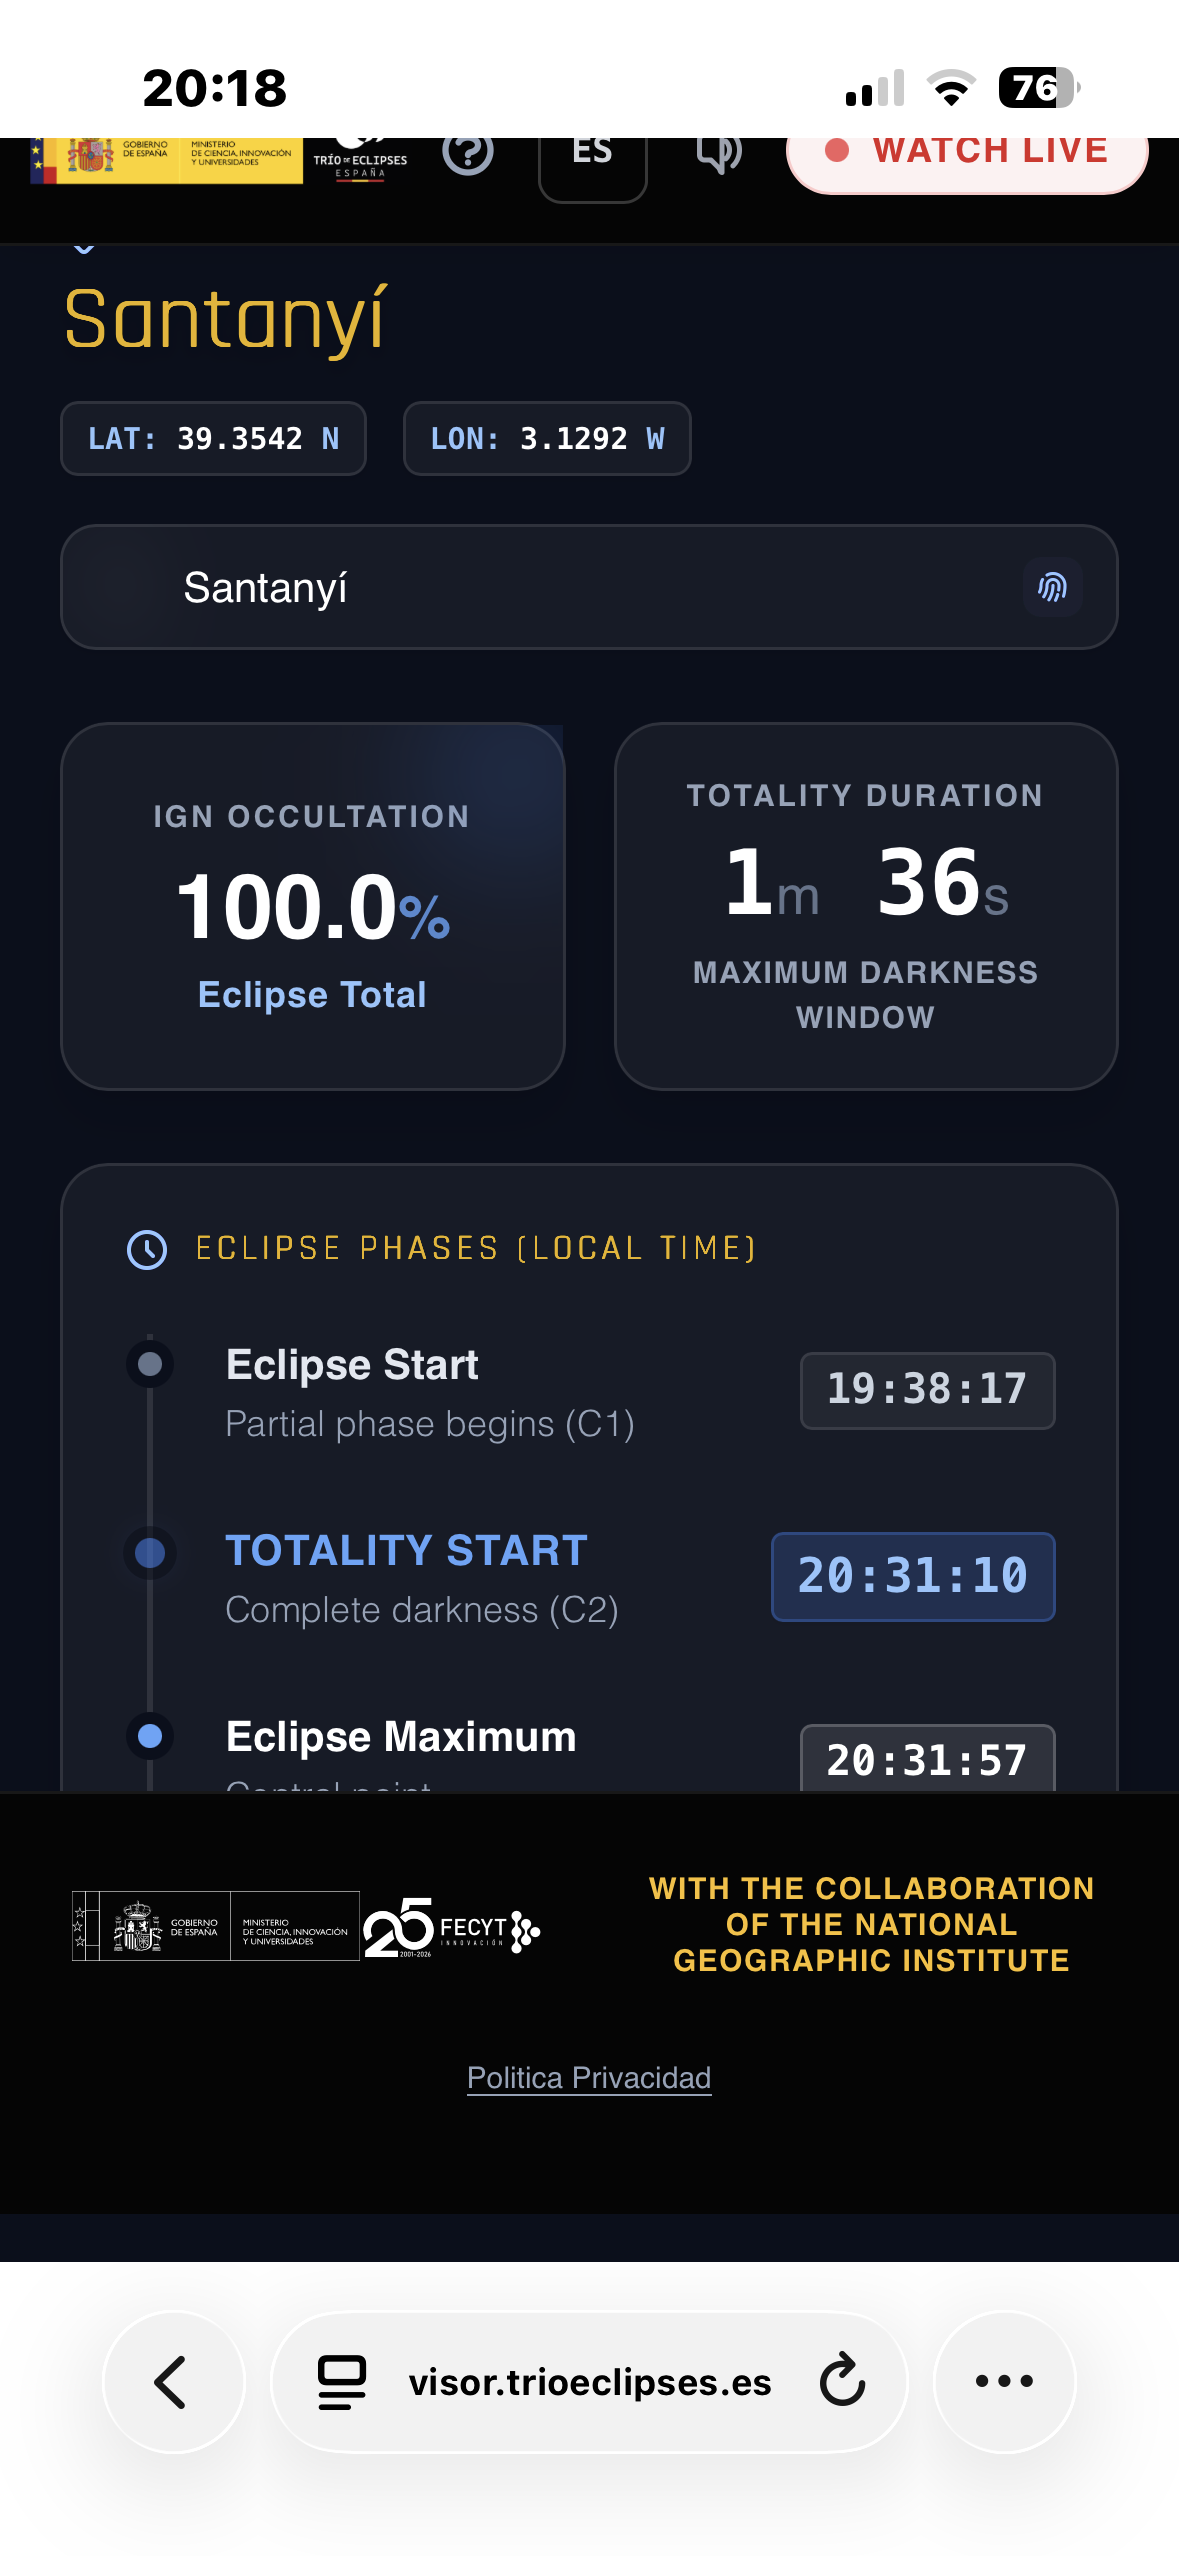Tap the help question mark icon

[468, 153]
